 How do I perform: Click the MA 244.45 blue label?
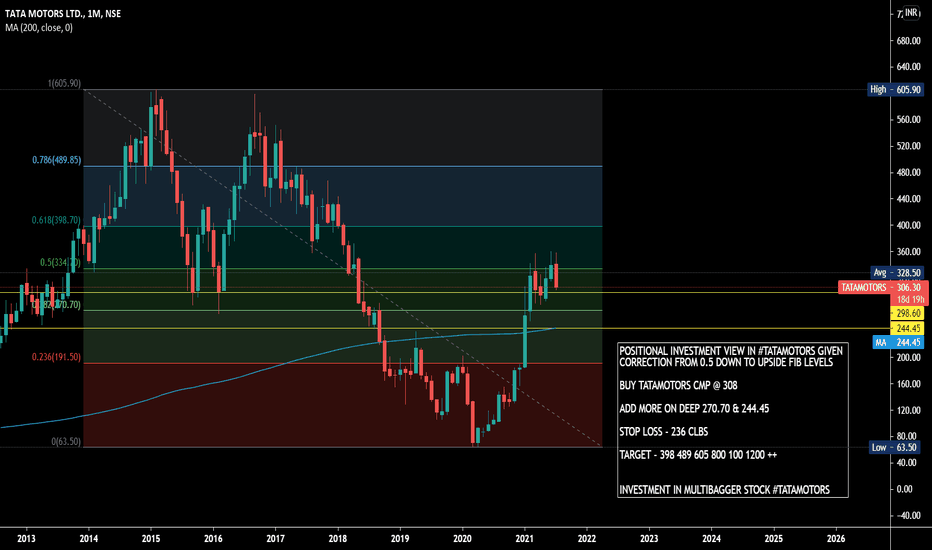pos(898,342)
